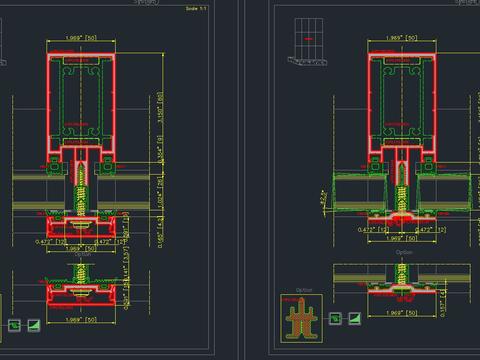Select right 0.472" [12] dimension on right sheet
This screenshot has height=360, width=480.
(430, 230)
